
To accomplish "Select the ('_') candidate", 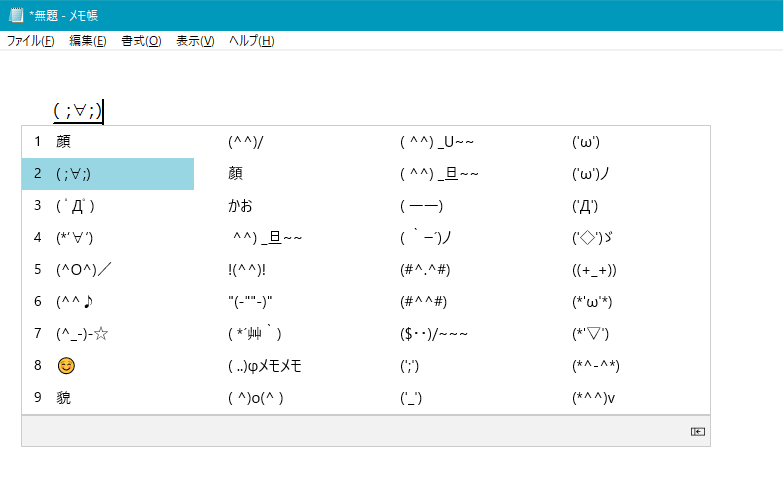I will (x=411, y=398).
